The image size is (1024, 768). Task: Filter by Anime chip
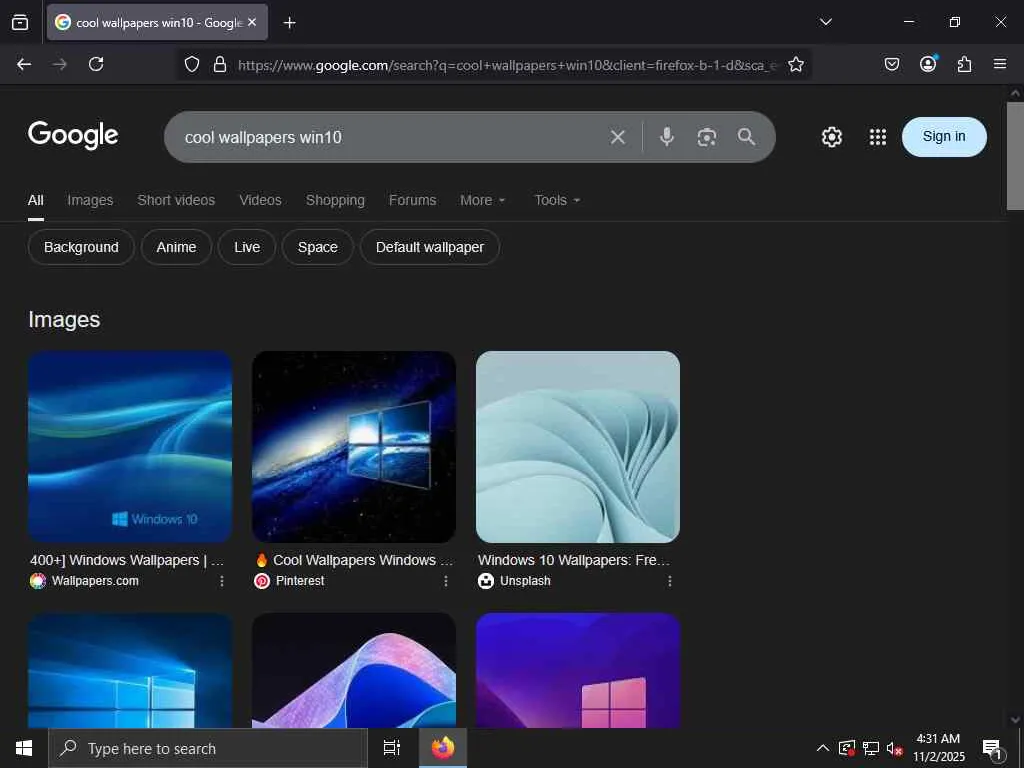[176, 248]
